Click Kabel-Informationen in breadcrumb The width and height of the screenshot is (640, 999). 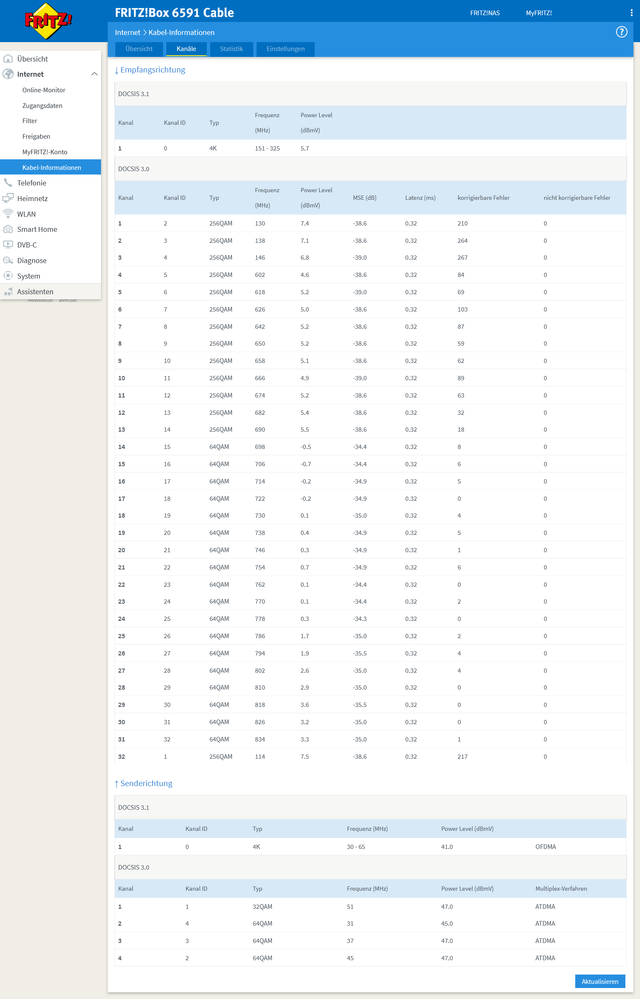181,32
